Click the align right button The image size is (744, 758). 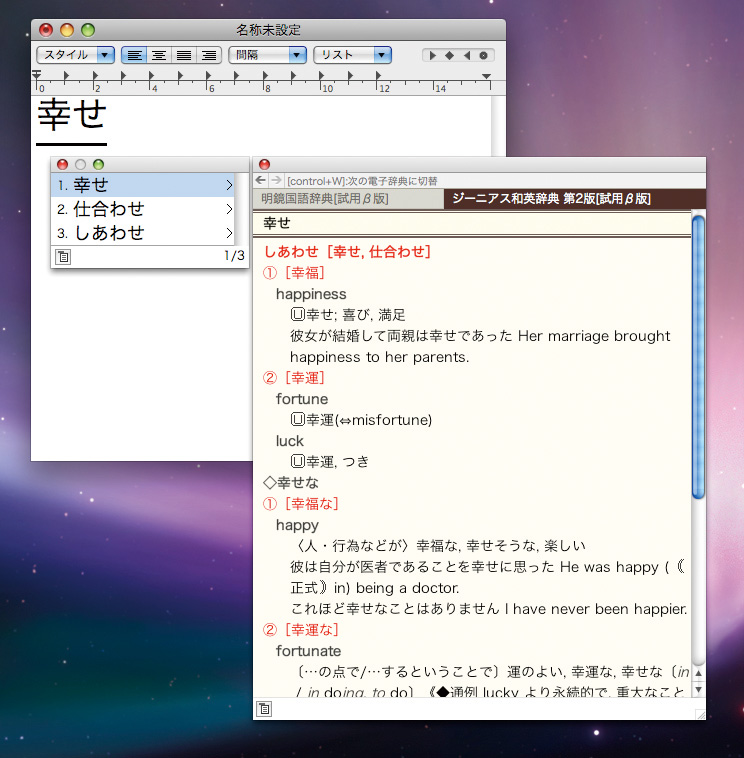(x=209, y=55)
